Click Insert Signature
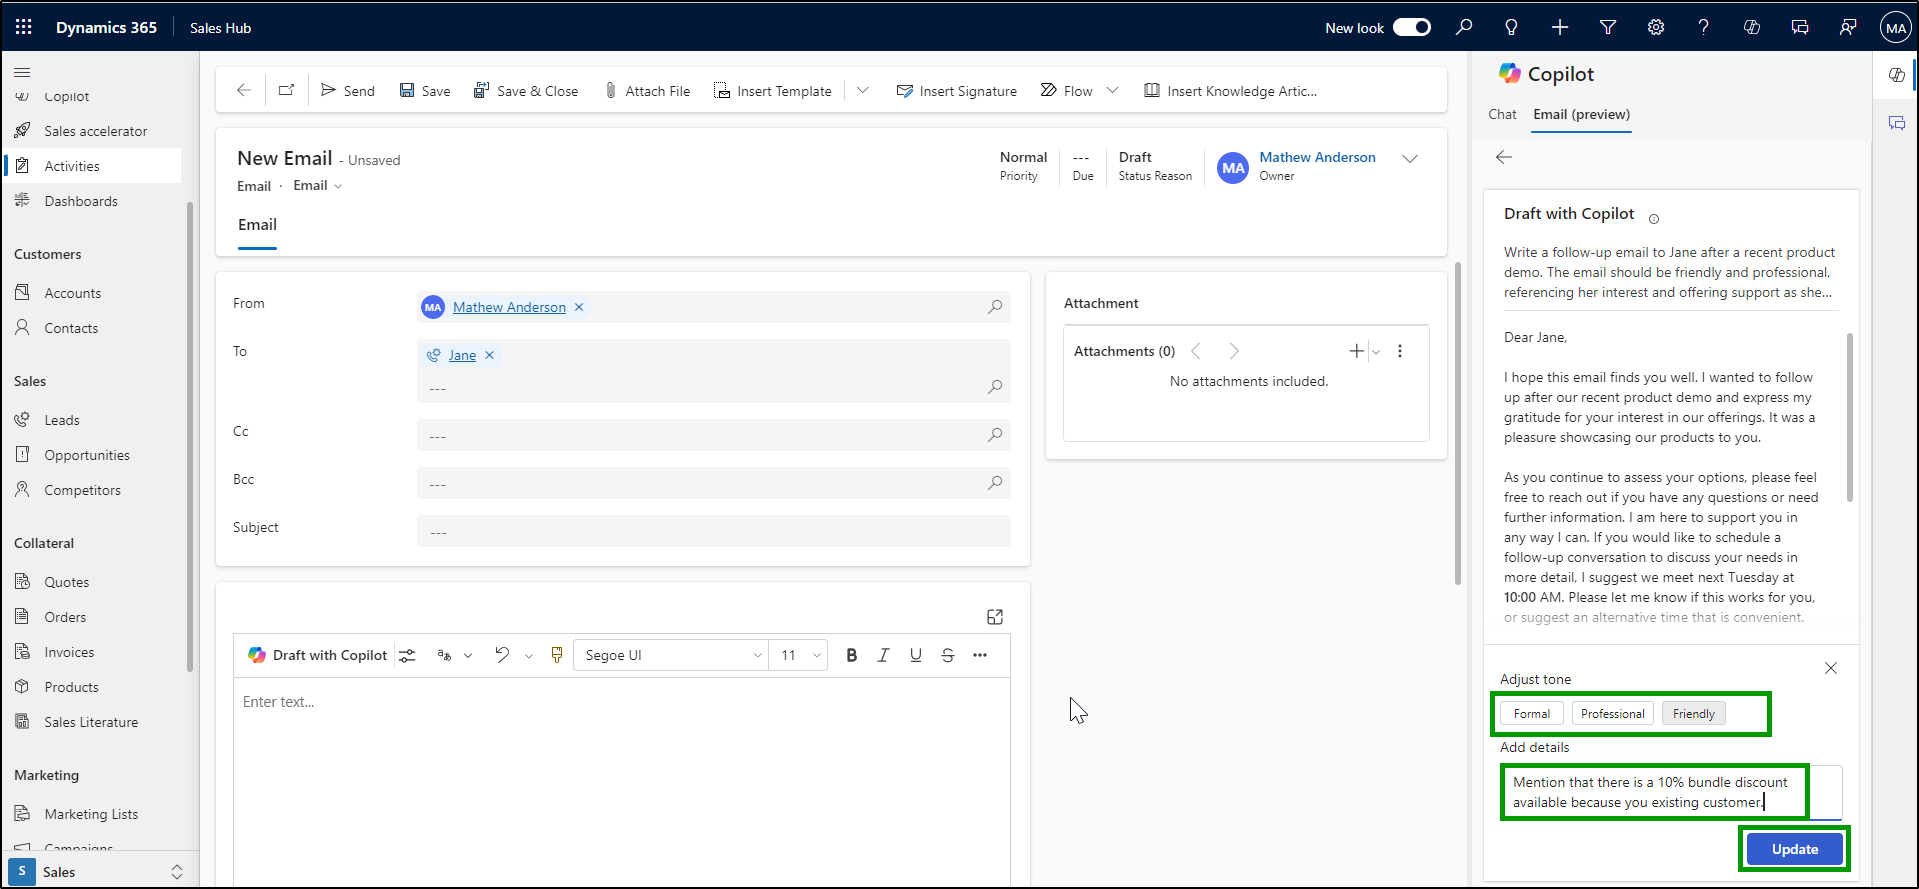Screen dimensions: 1919x889 [957, 90]
